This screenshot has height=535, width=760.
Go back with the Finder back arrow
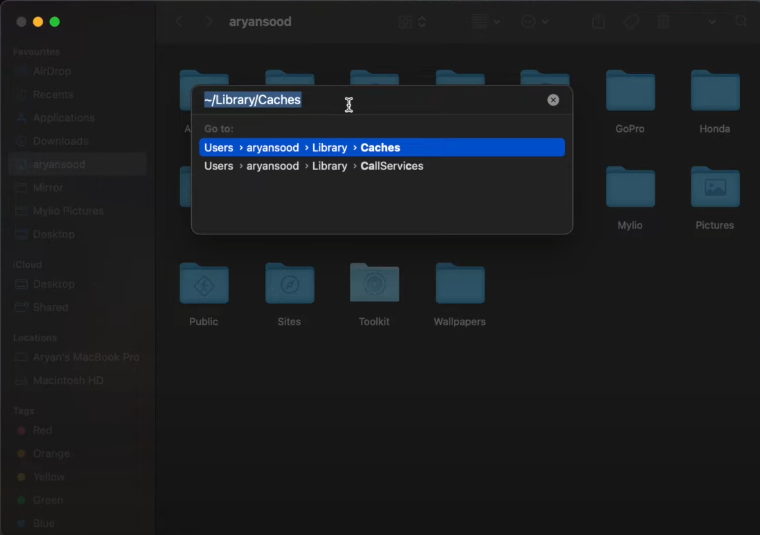point(179,21)
